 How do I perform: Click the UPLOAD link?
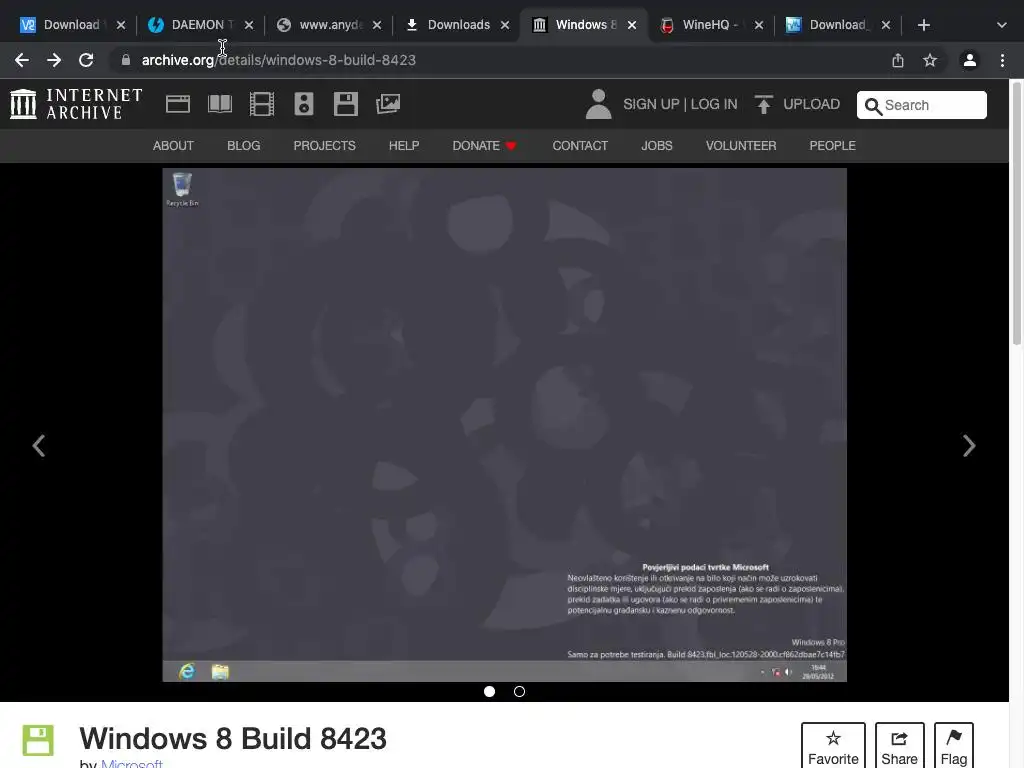811,104
